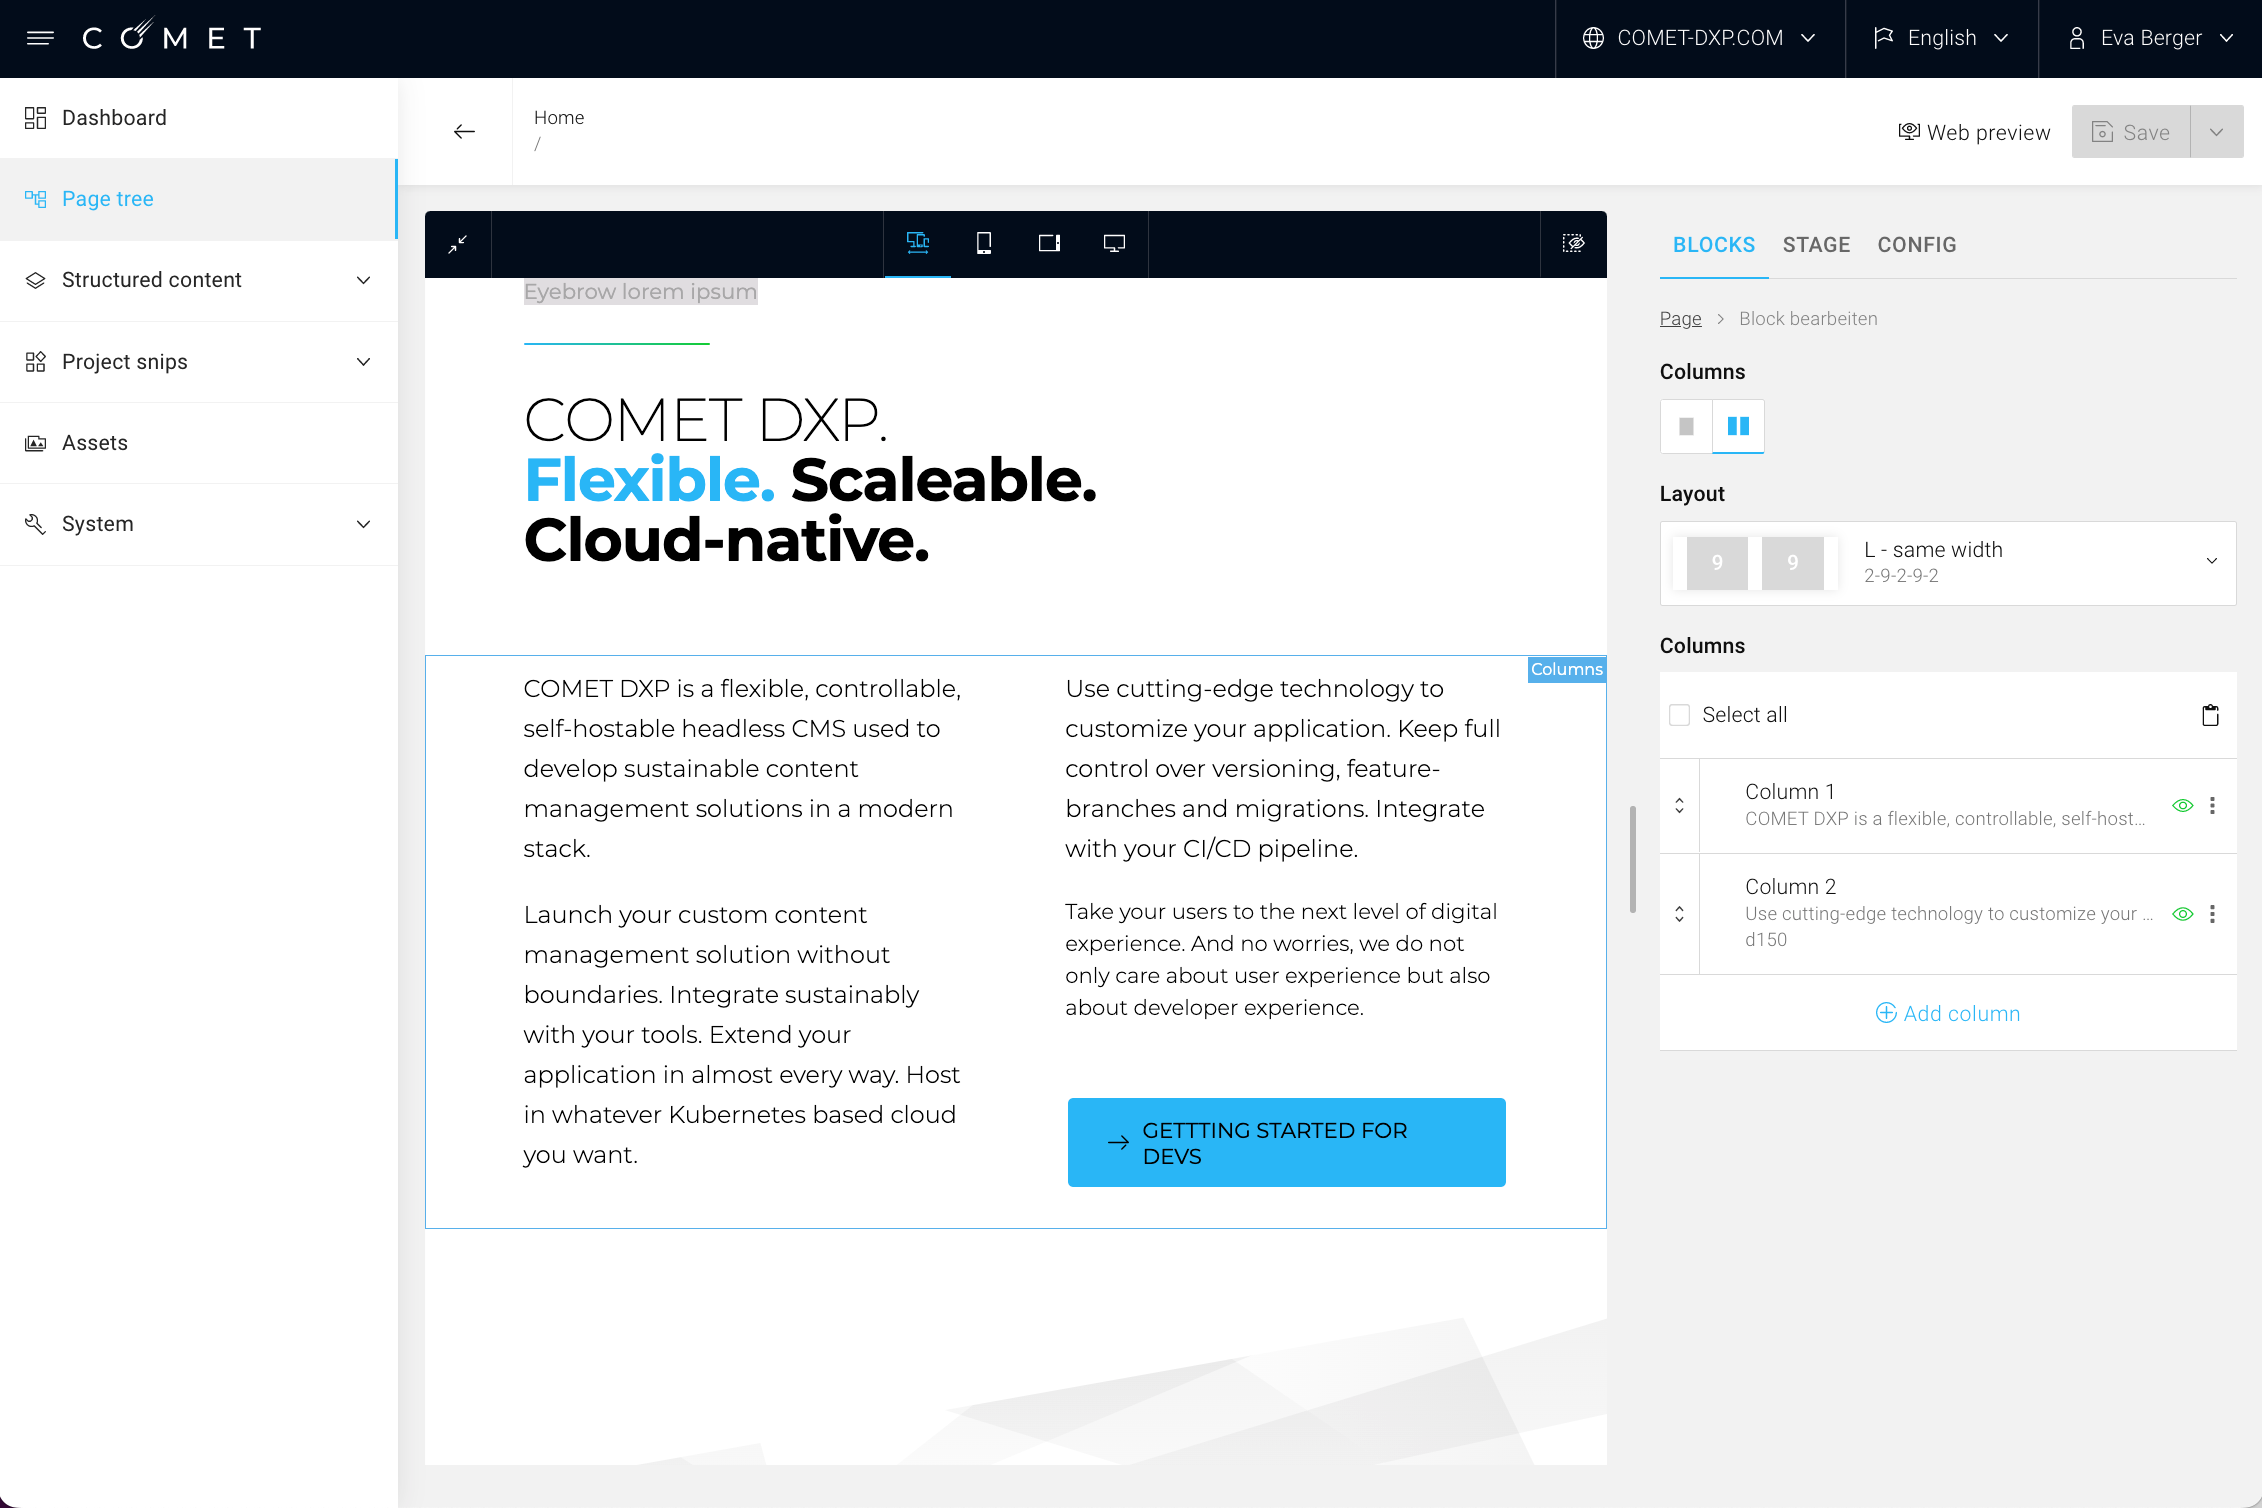Click the panel scrollbar handle beside the preview
The height and width of the screenshot is (1508, 2262).
point(1632,859)
